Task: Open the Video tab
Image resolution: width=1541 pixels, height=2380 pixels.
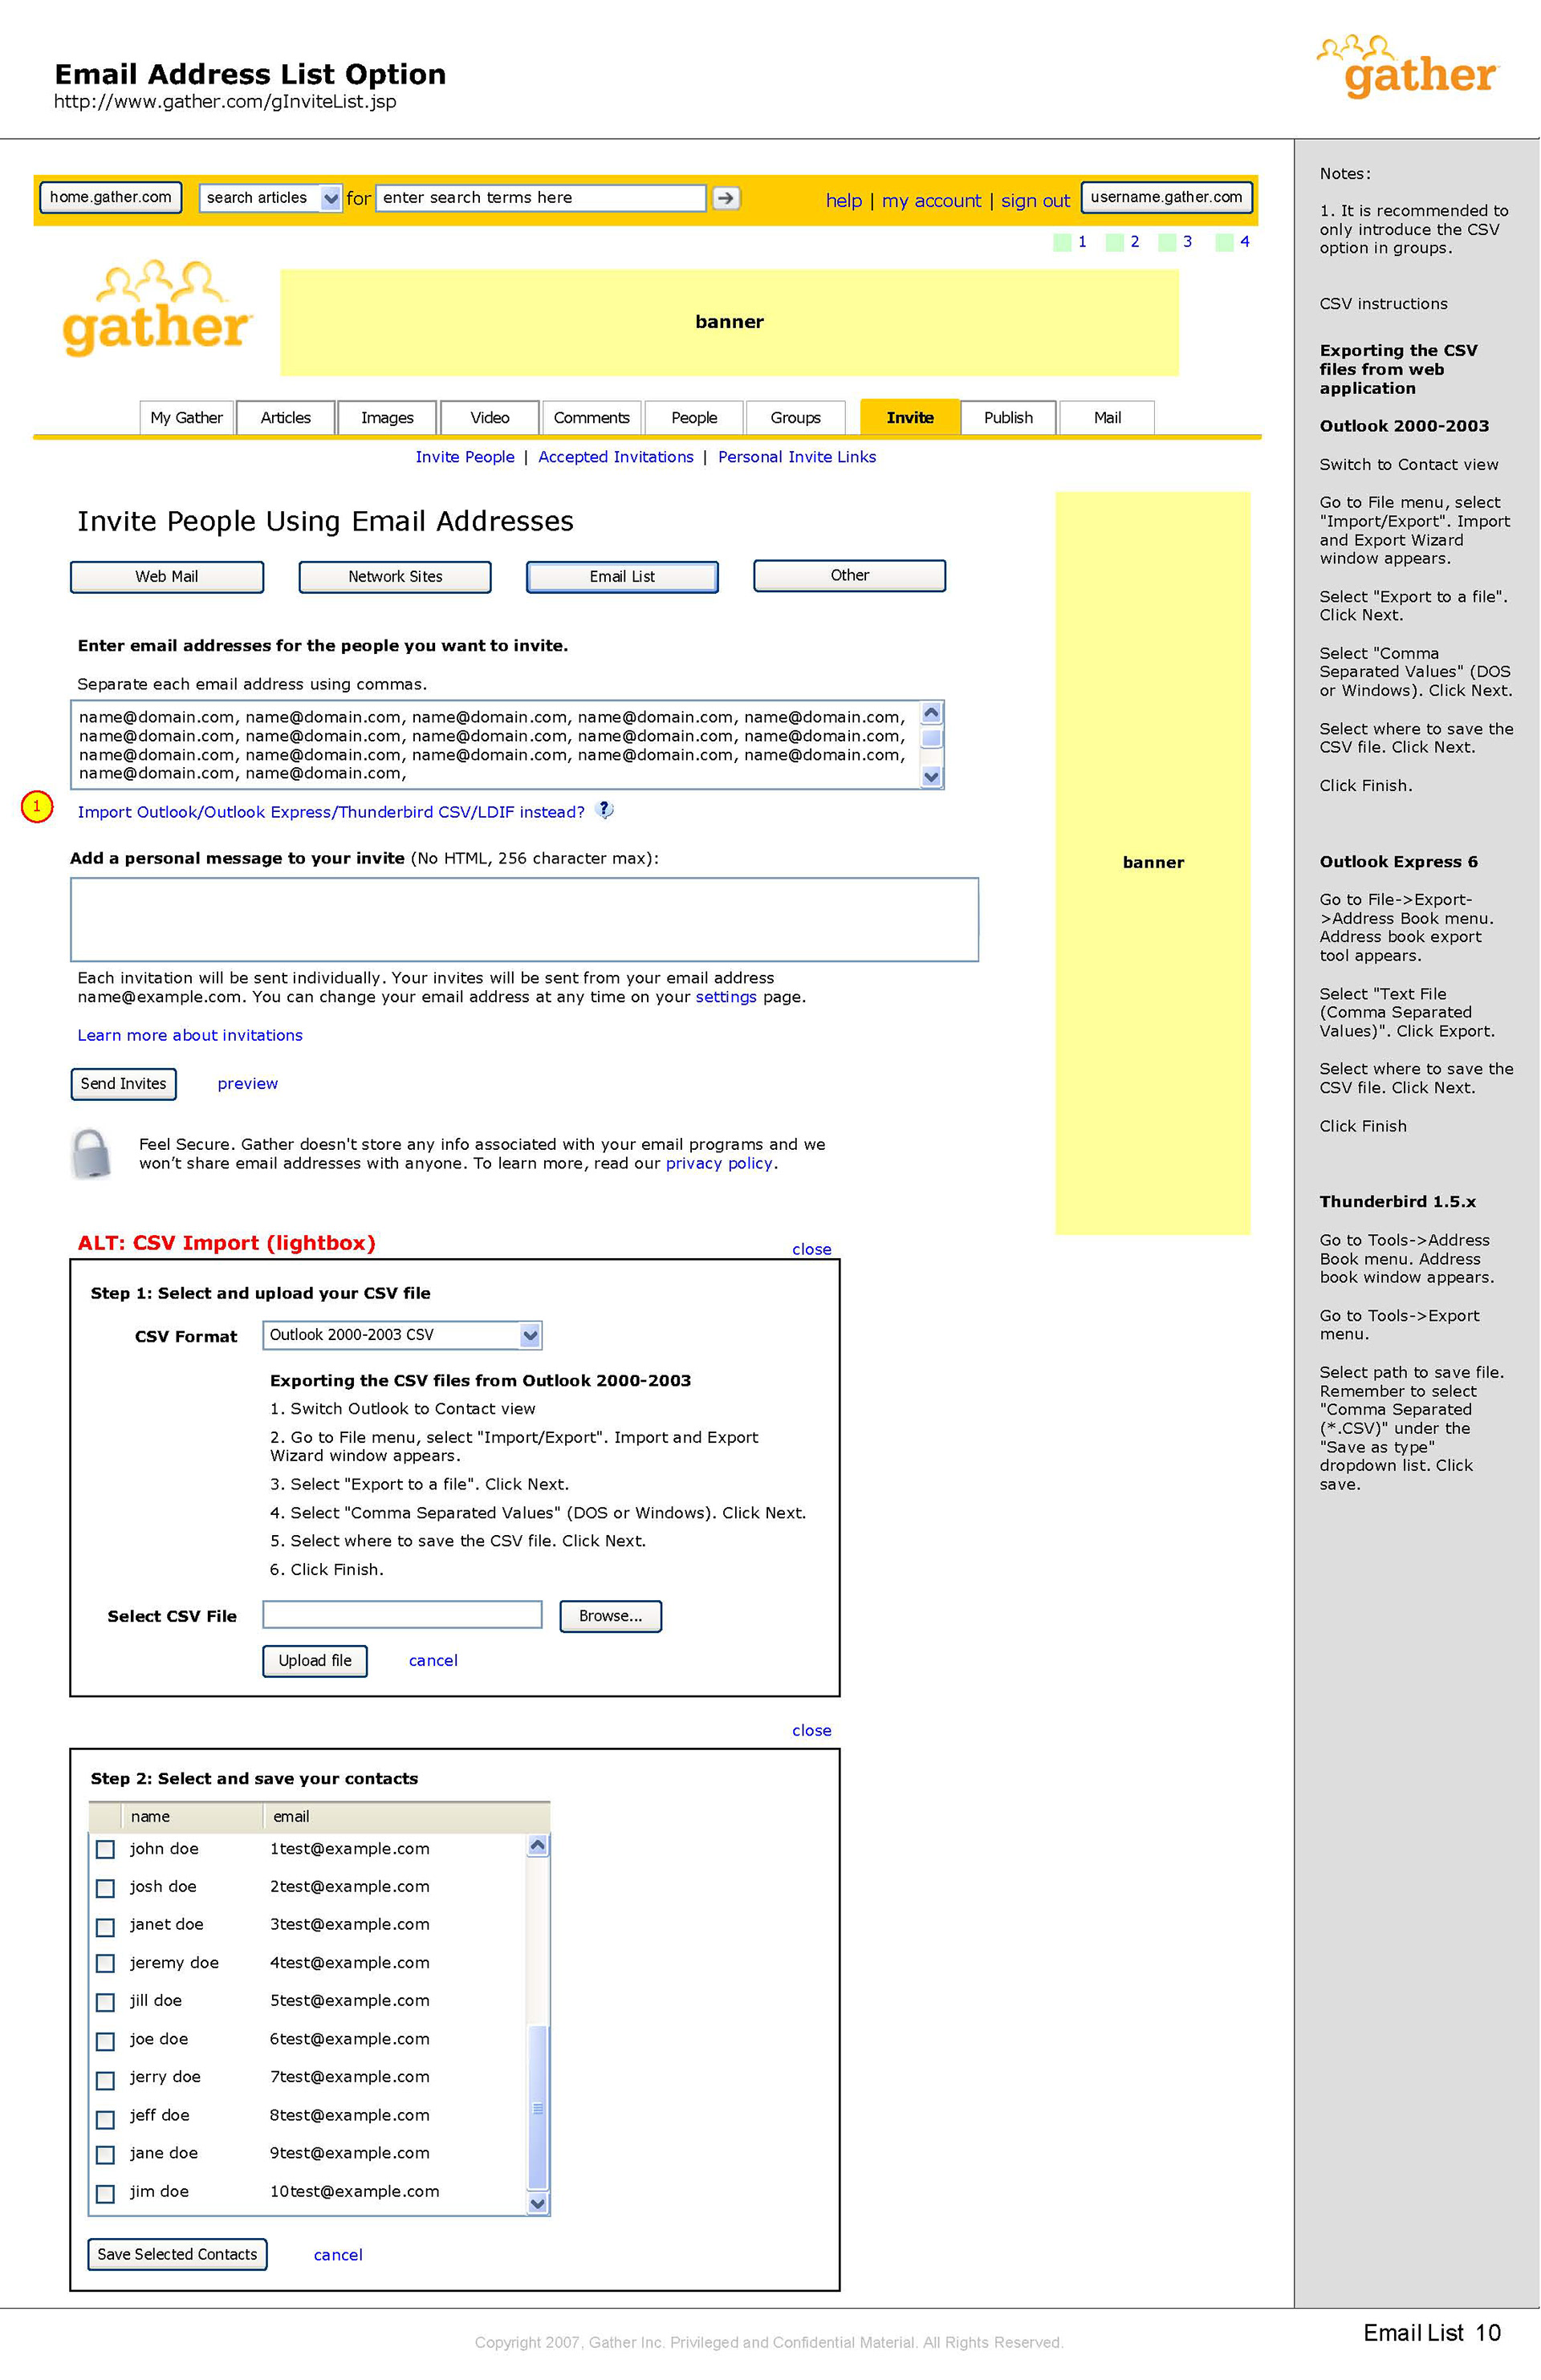Action: point(489,417)
